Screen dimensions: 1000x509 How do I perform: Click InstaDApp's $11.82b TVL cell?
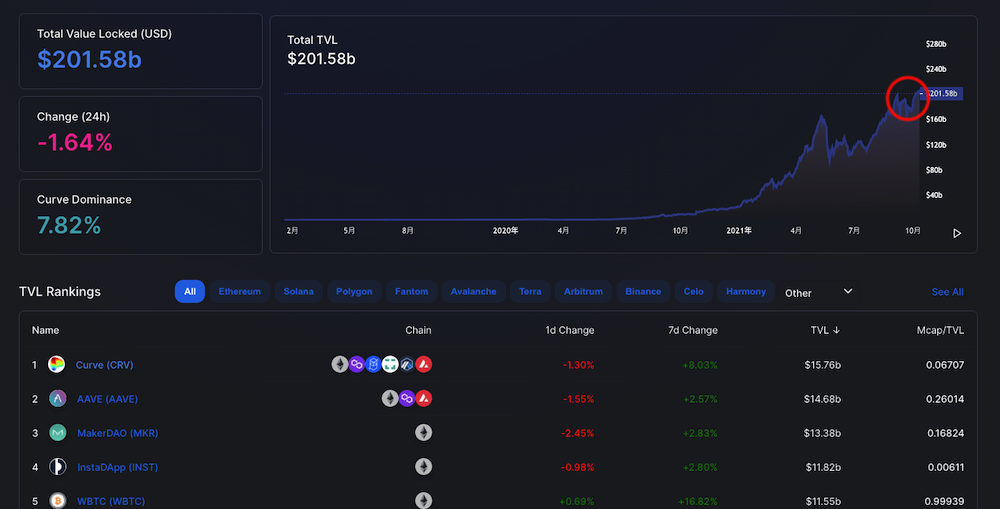[x=823, y=468]
